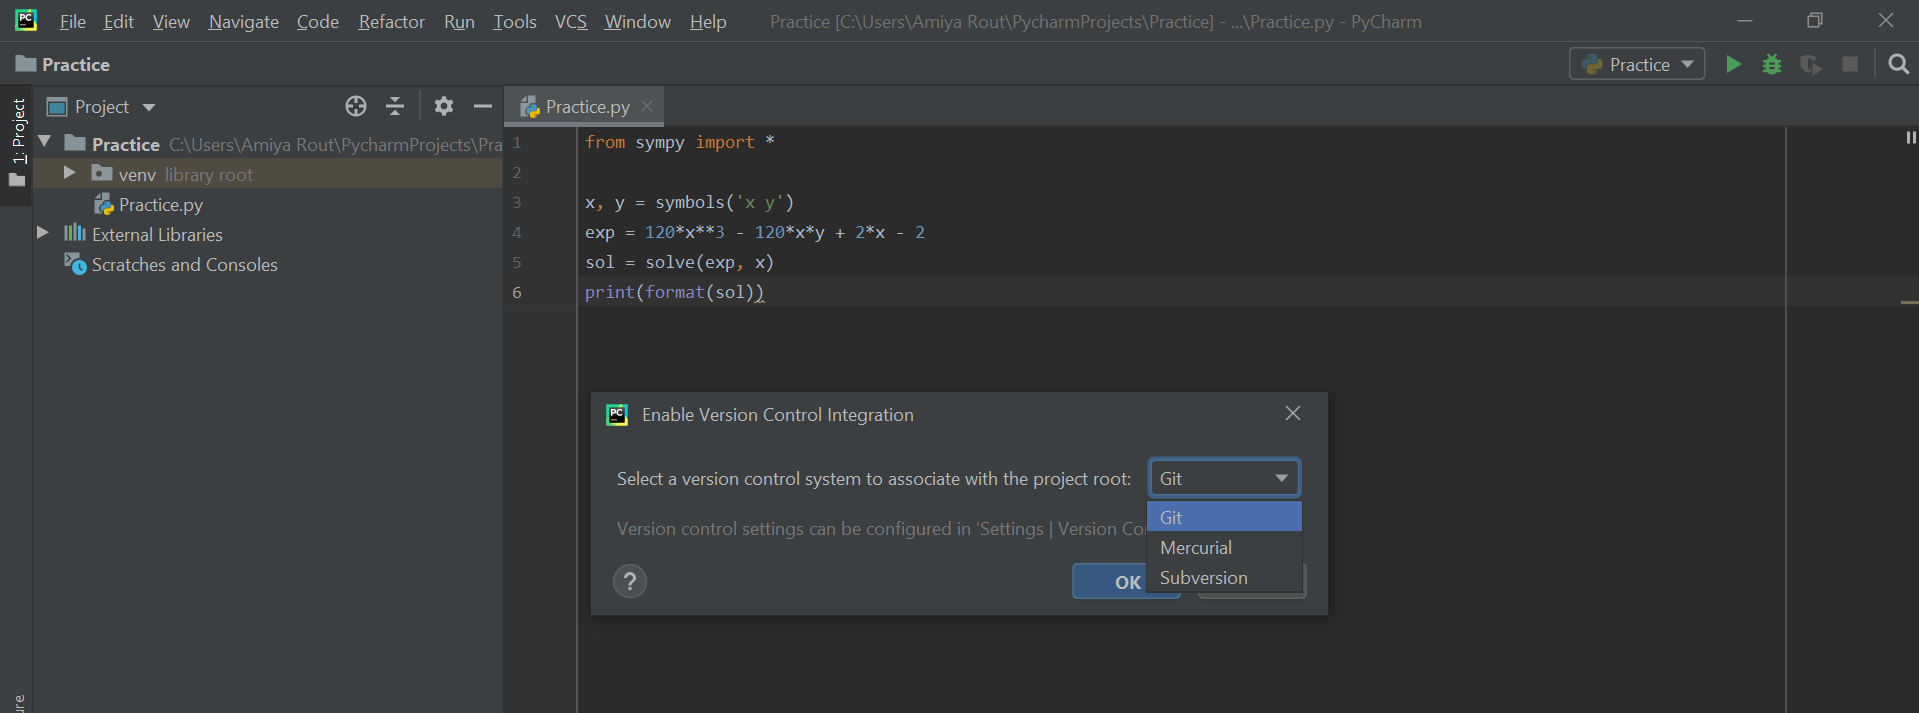The image size is (1919, 713).
Task: Close the Practice.py editor tab
Action: click(x=647, y=106)
